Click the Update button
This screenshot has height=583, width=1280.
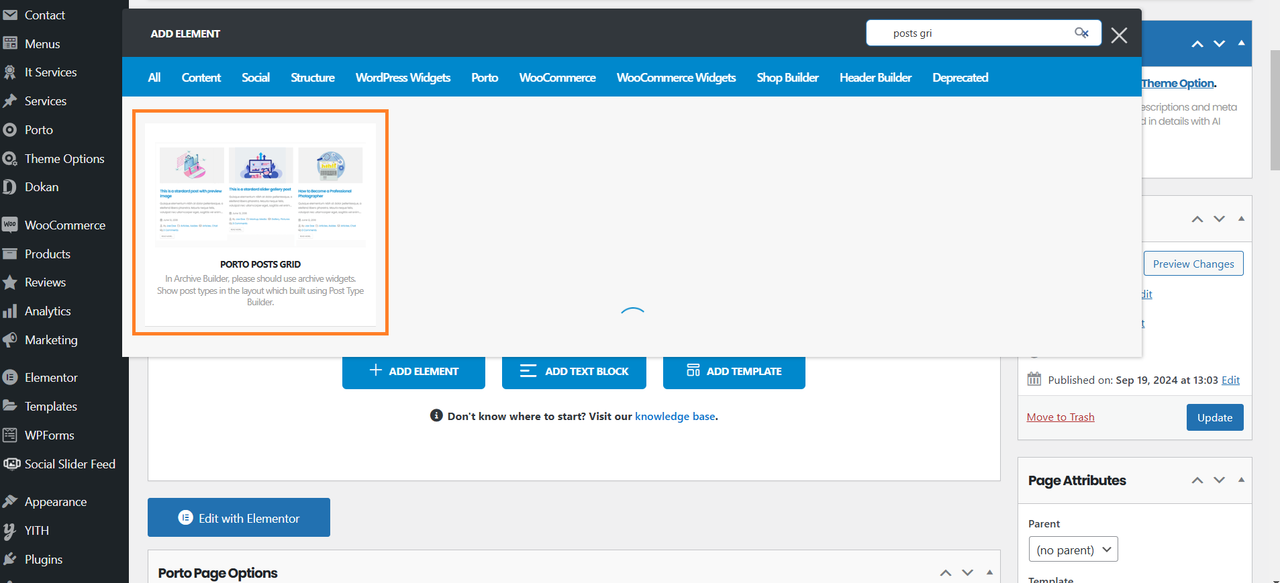[x=1215, y=417]
